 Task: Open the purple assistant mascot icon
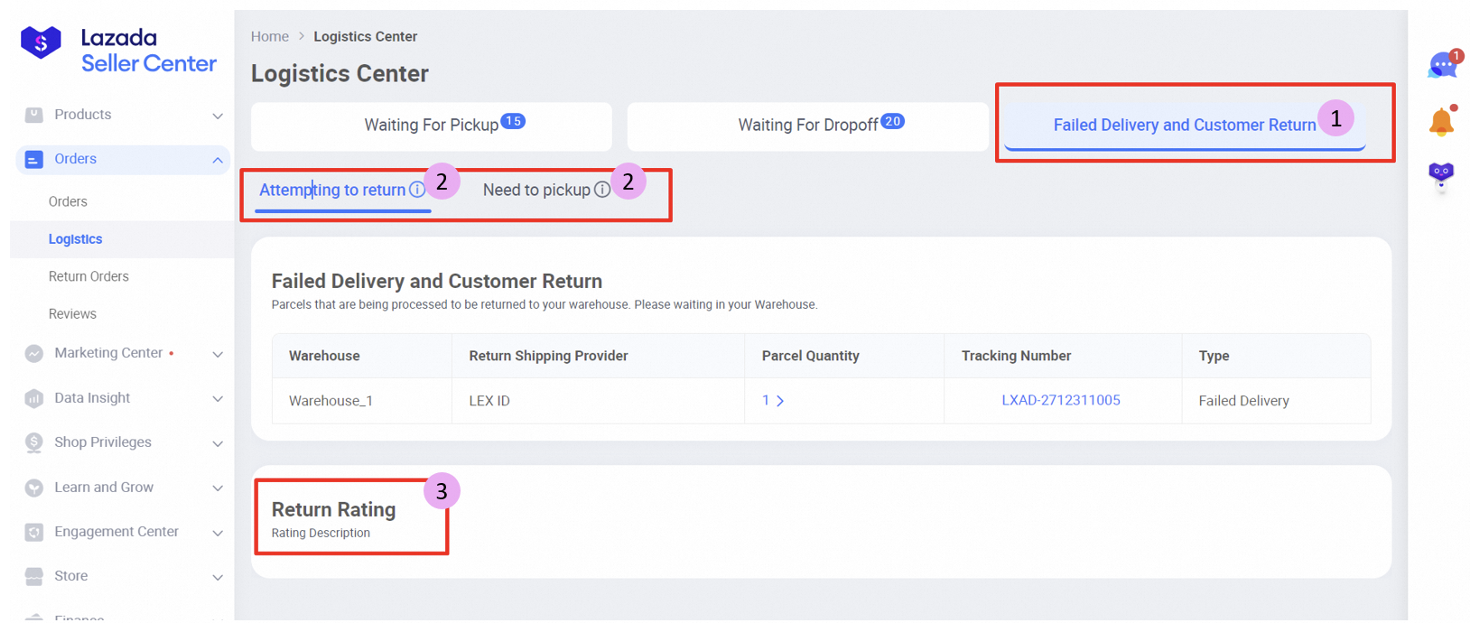pos(1441,176)
